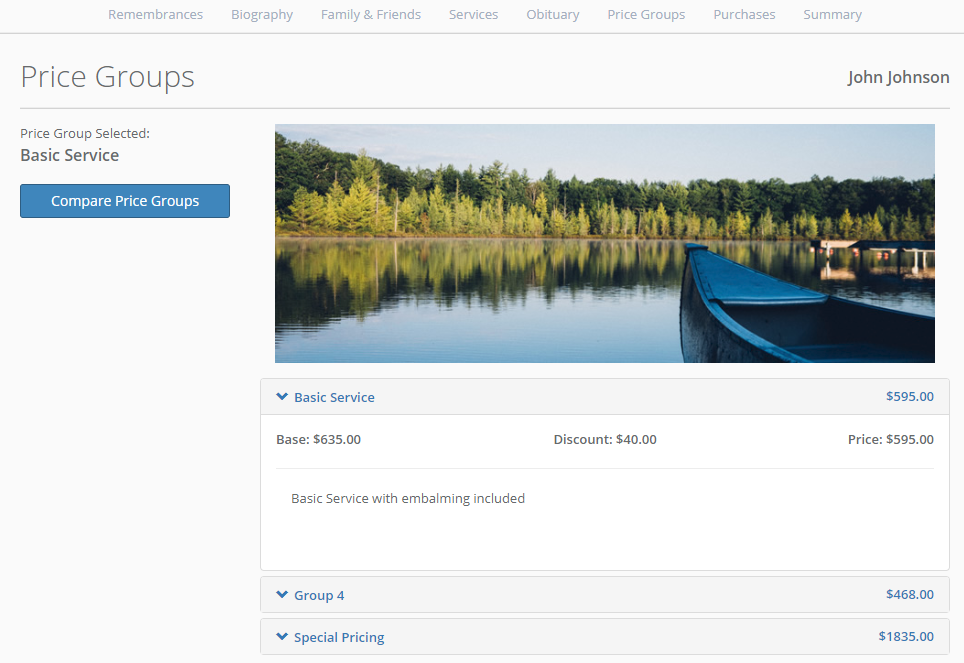Screen dimensions: 964x663
Task: Click the lake and canoe banner image
Action: 604,243
